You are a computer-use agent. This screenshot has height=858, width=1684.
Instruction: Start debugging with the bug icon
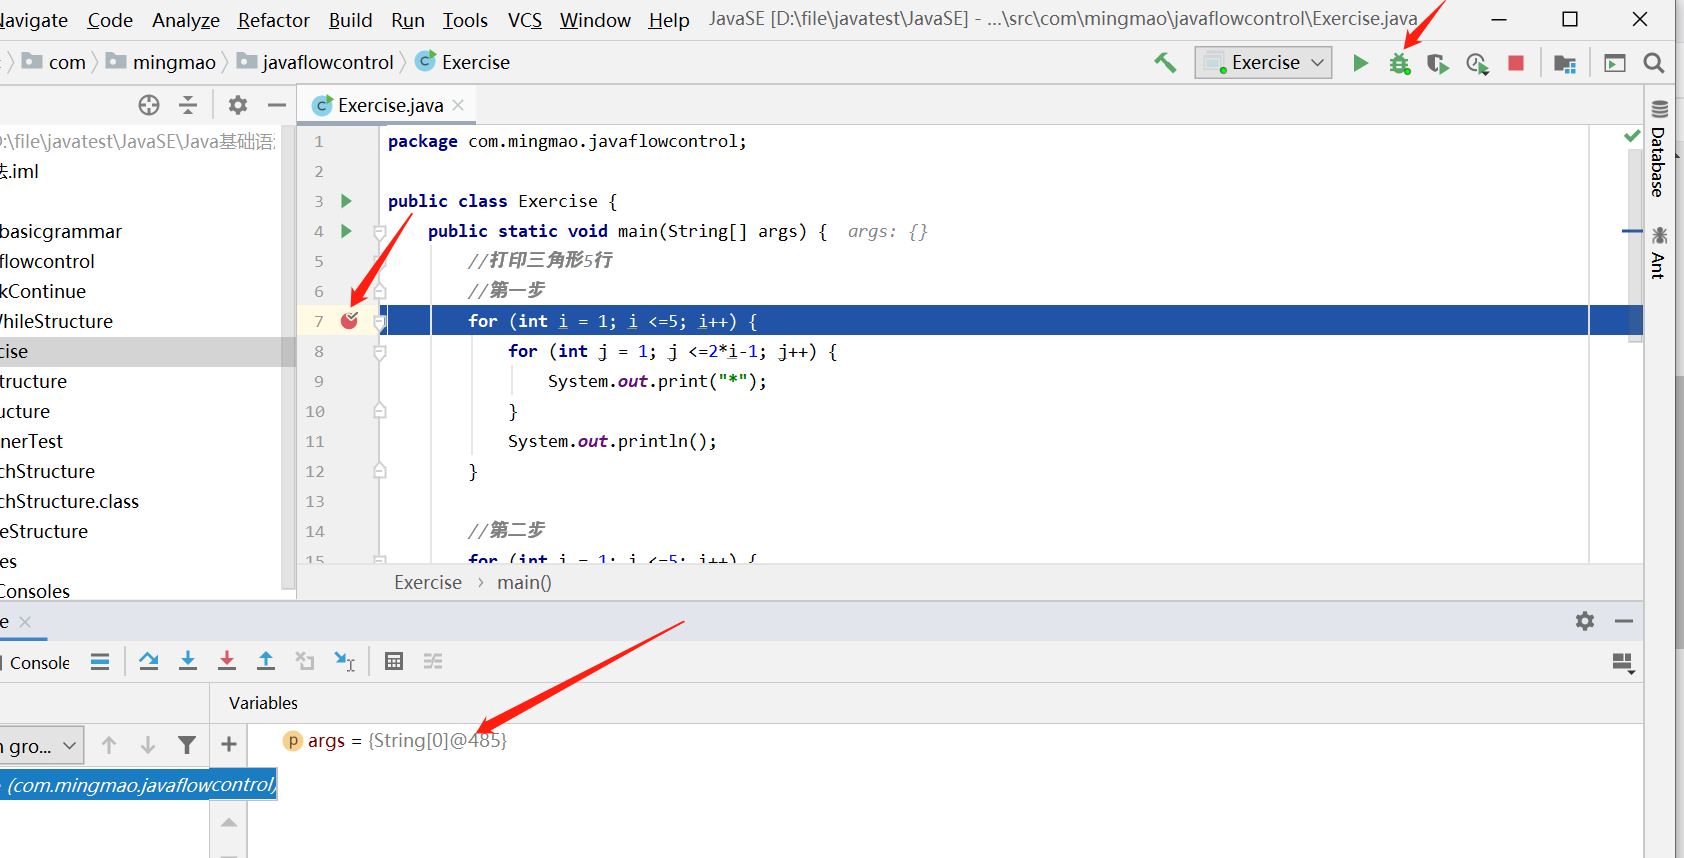1399,63
